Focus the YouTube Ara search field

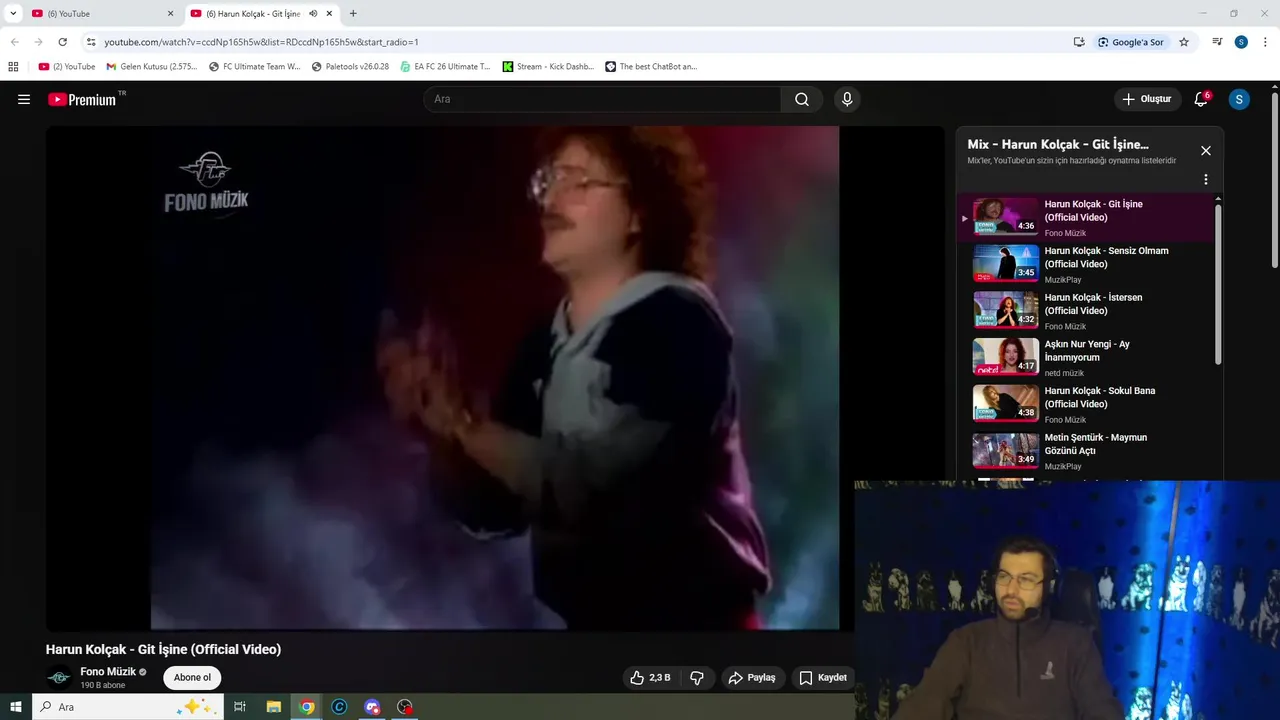[x=602, y=99]
